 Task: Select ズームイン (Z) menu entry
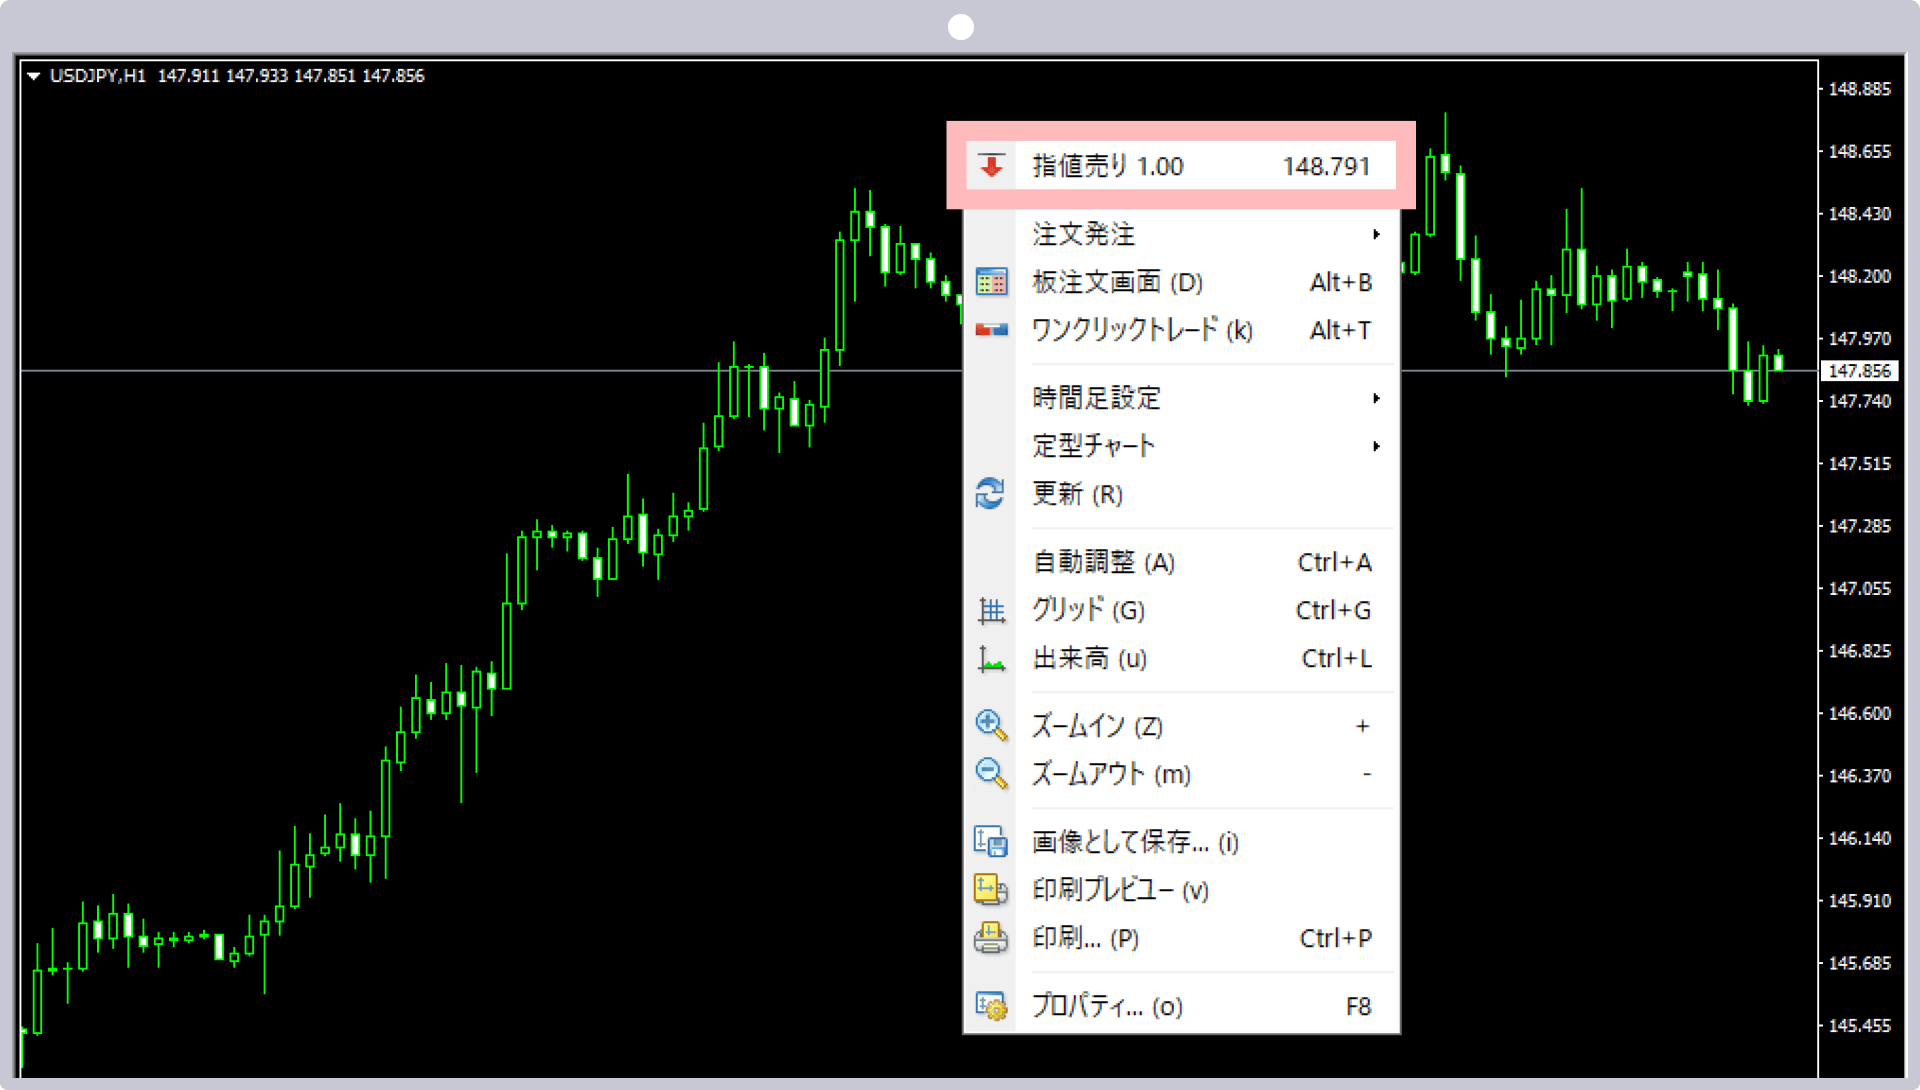(1181, 726)
